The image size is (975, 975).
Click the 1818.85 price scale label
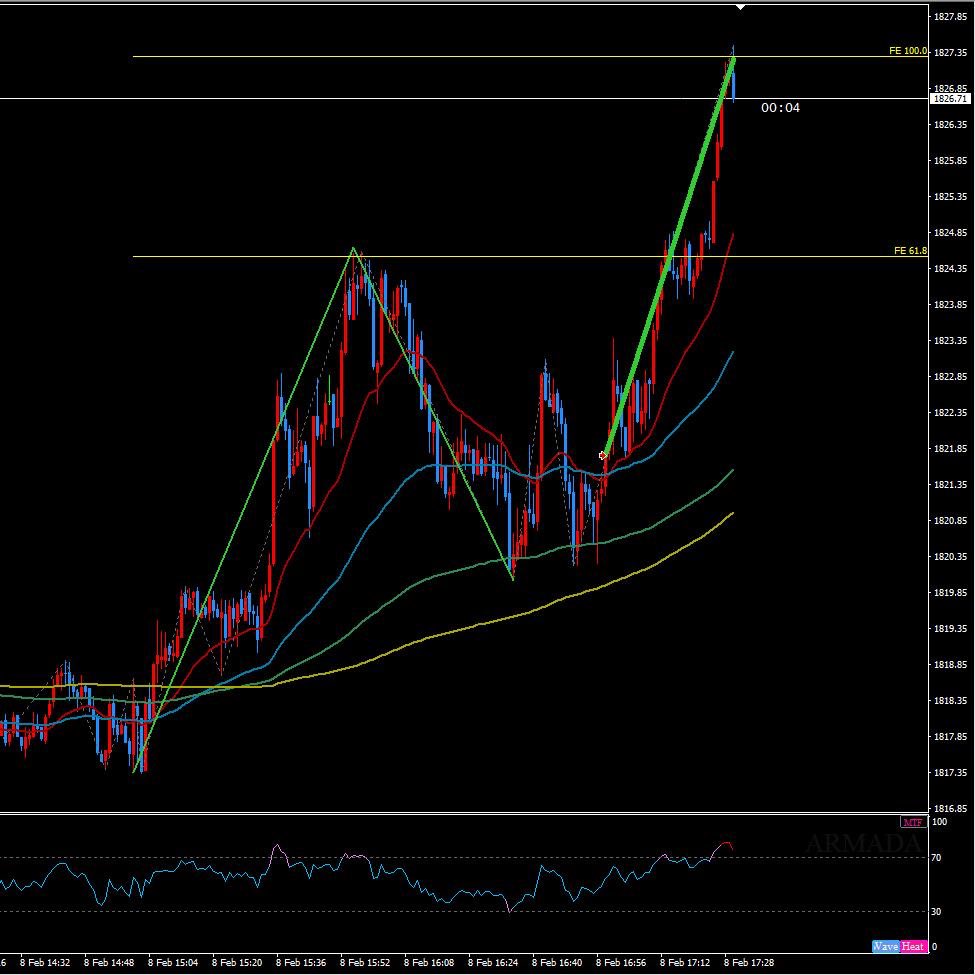(x=951, y=665)
